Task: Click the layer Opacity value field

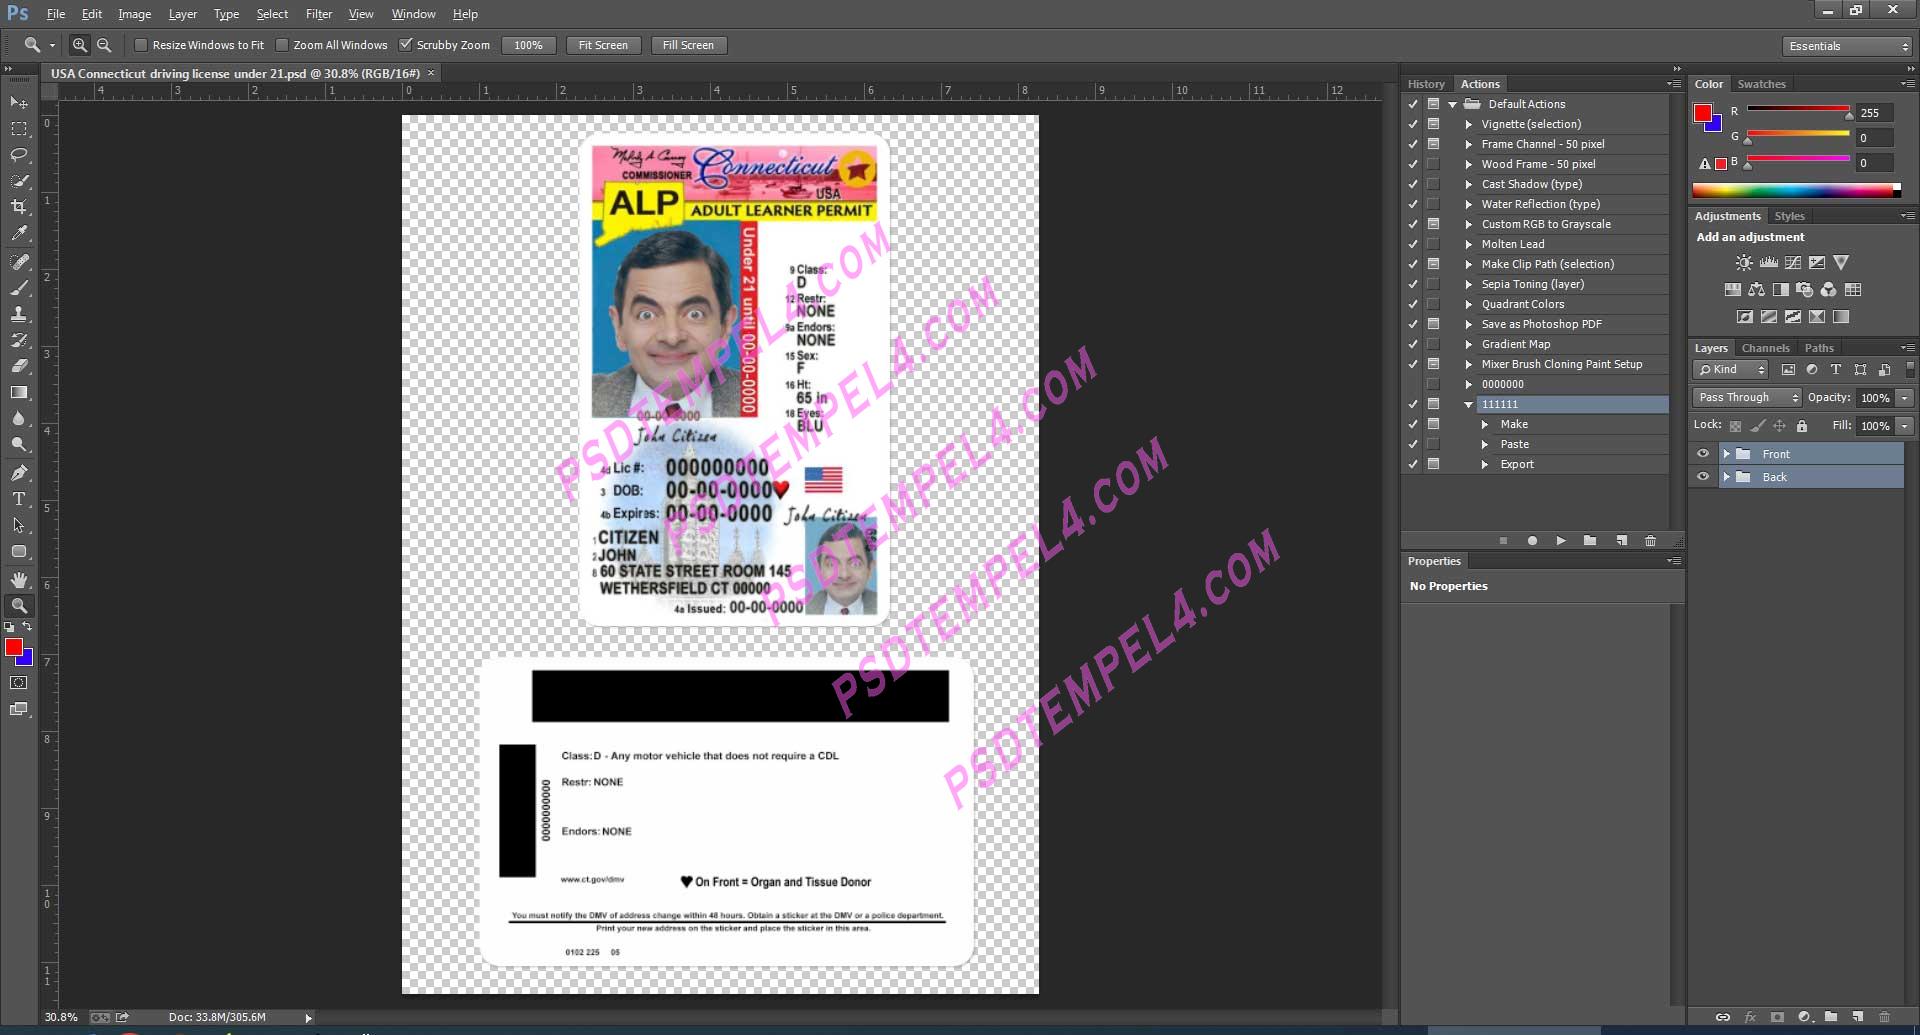Action: 1875,397
